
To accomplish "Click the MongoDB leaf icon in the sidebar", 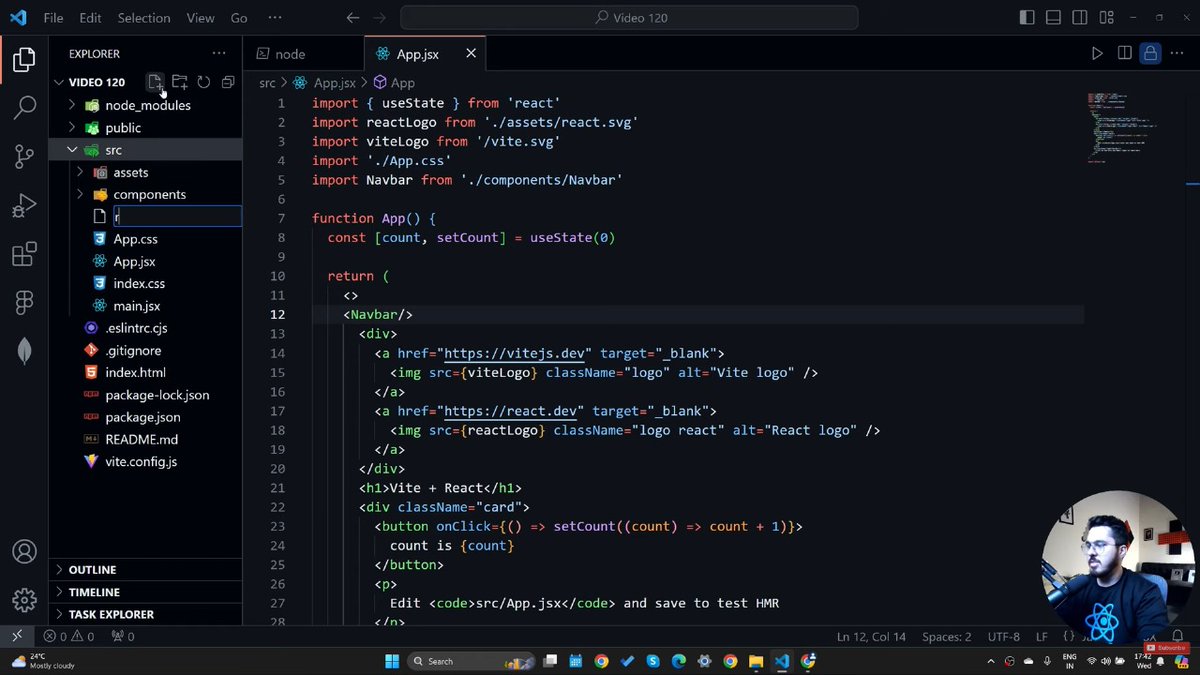I will 22,350.
